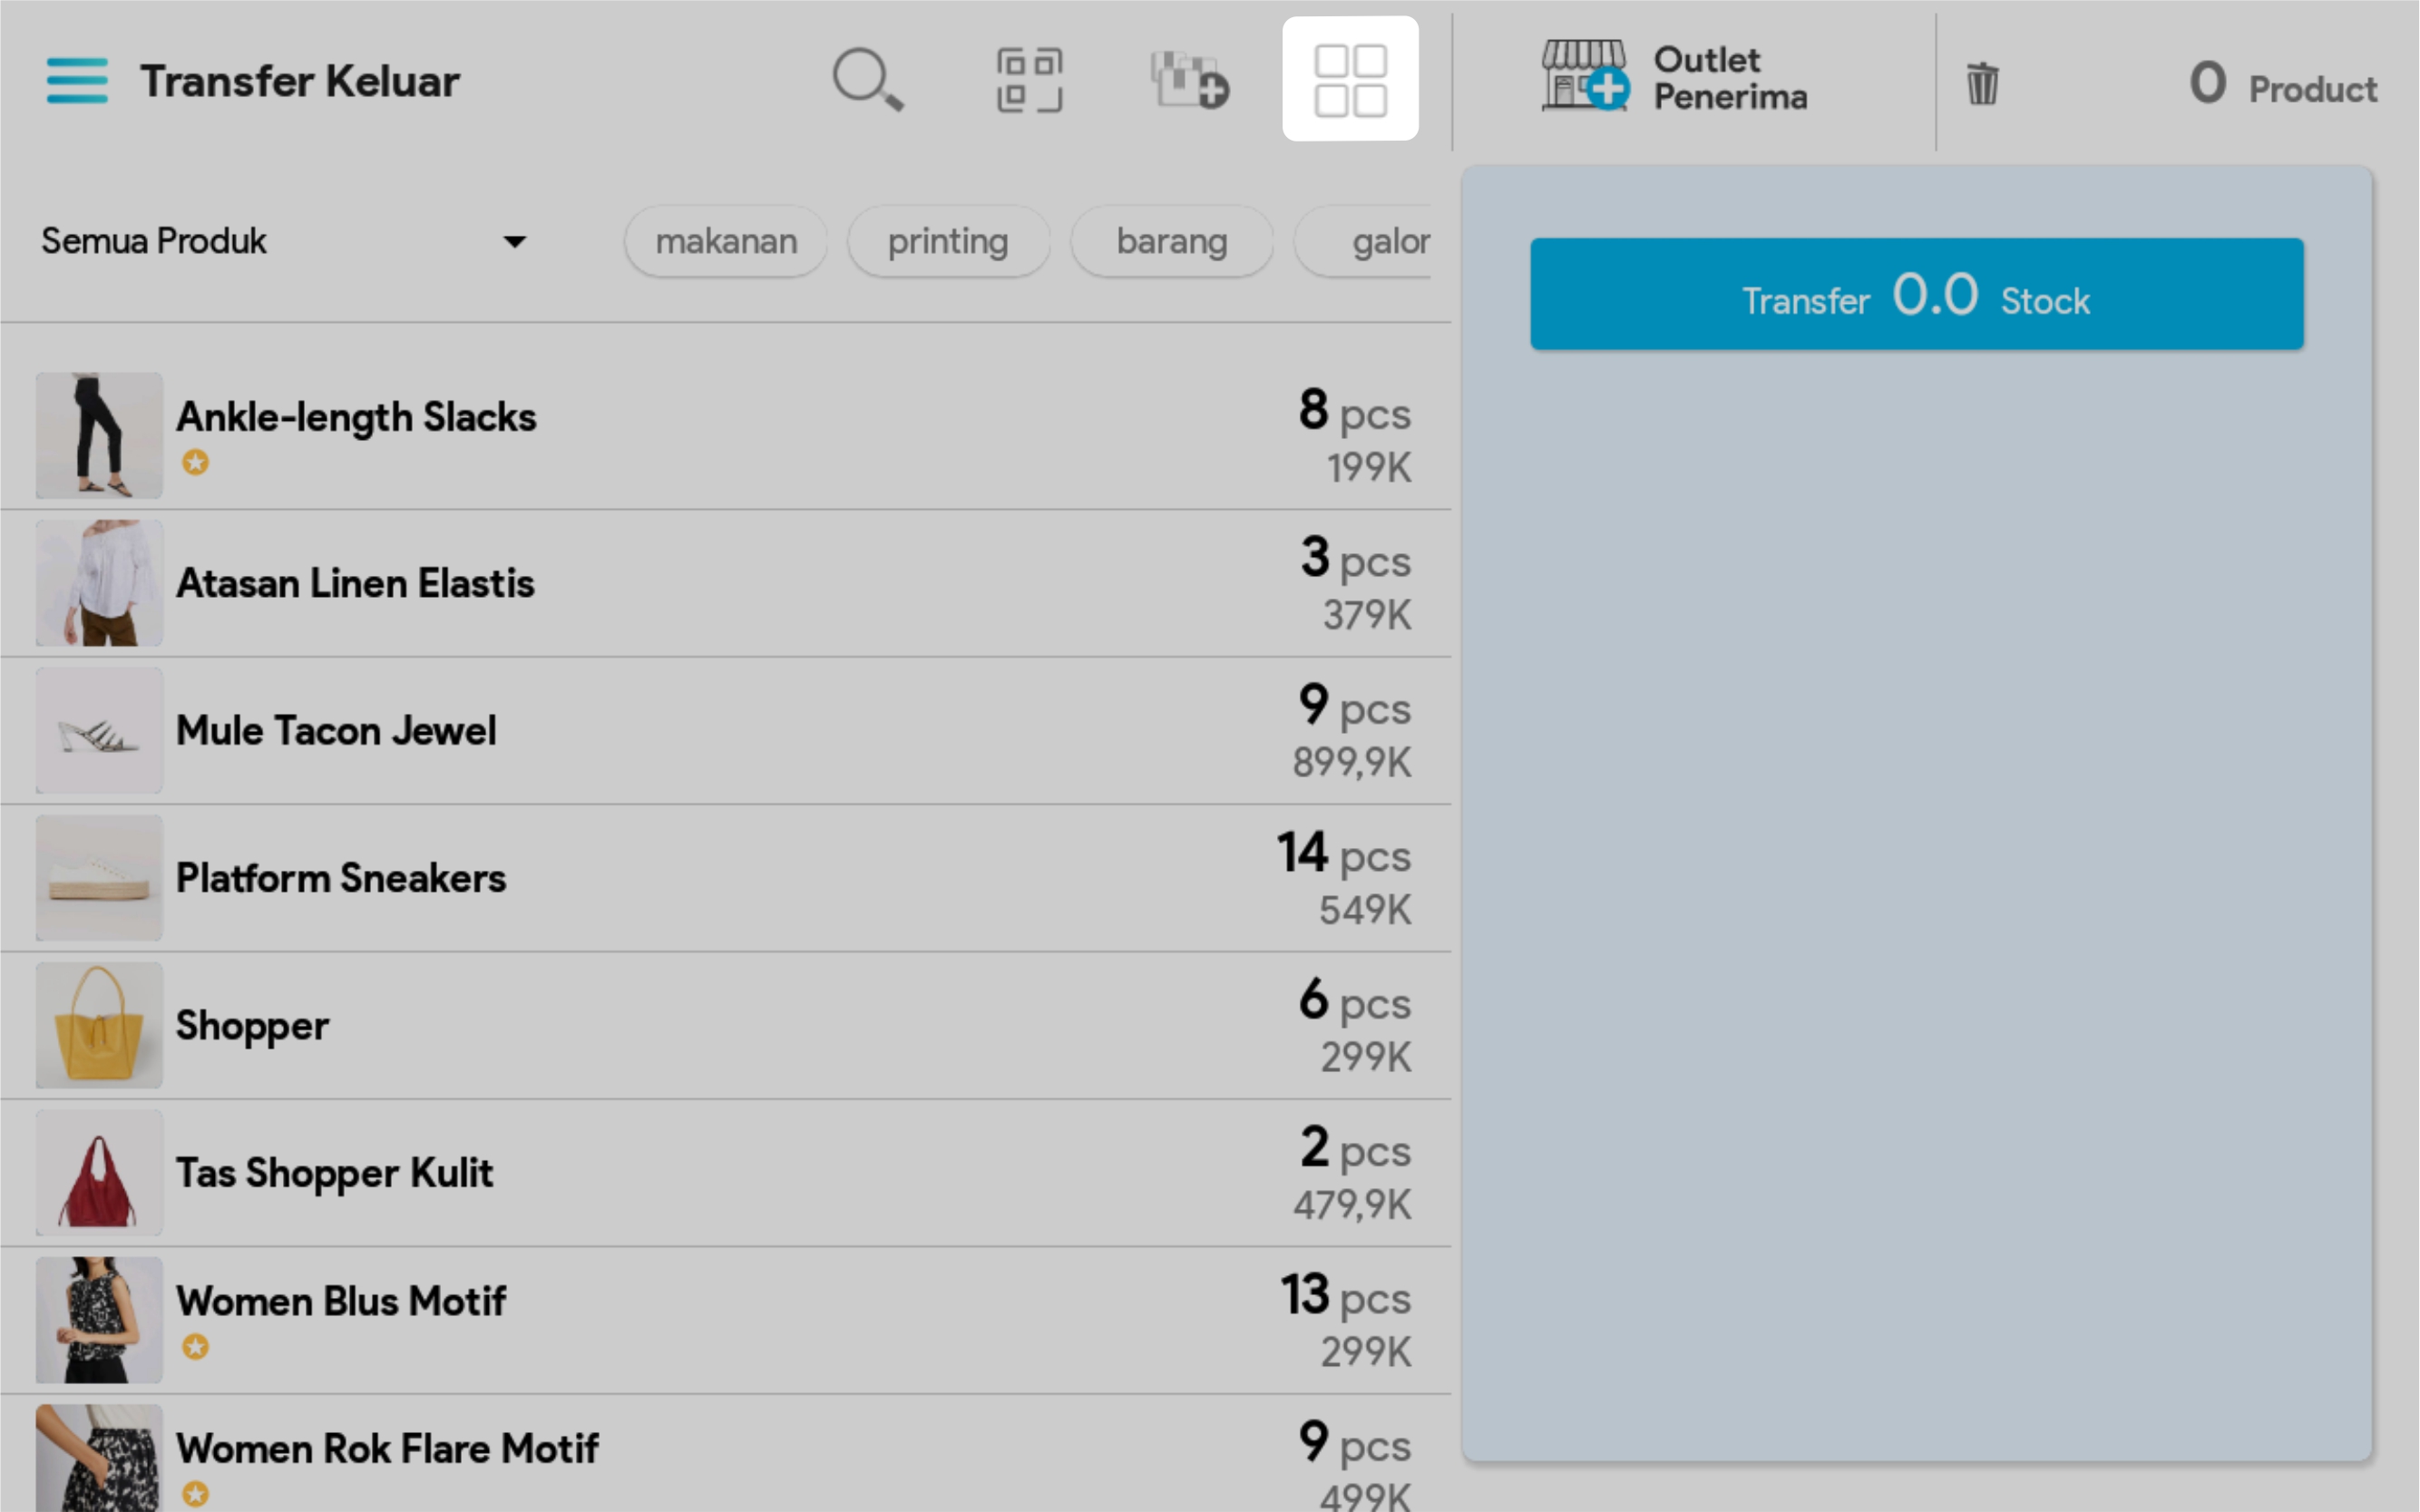Click the Tas Shopper Kulit red bag thumbnail
This screenshot has width=2420, height=1512.
coord(99,1173)
